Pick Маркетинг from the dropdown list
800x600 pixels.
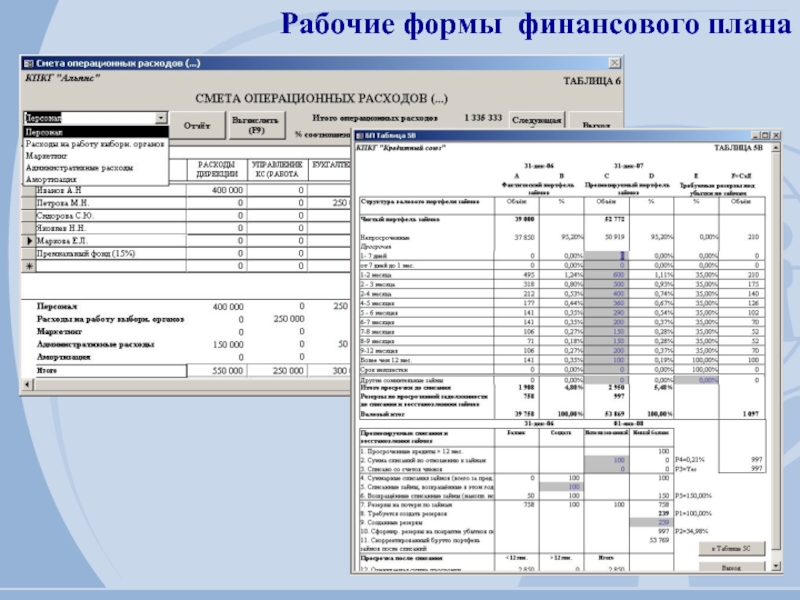click(96, 156)
